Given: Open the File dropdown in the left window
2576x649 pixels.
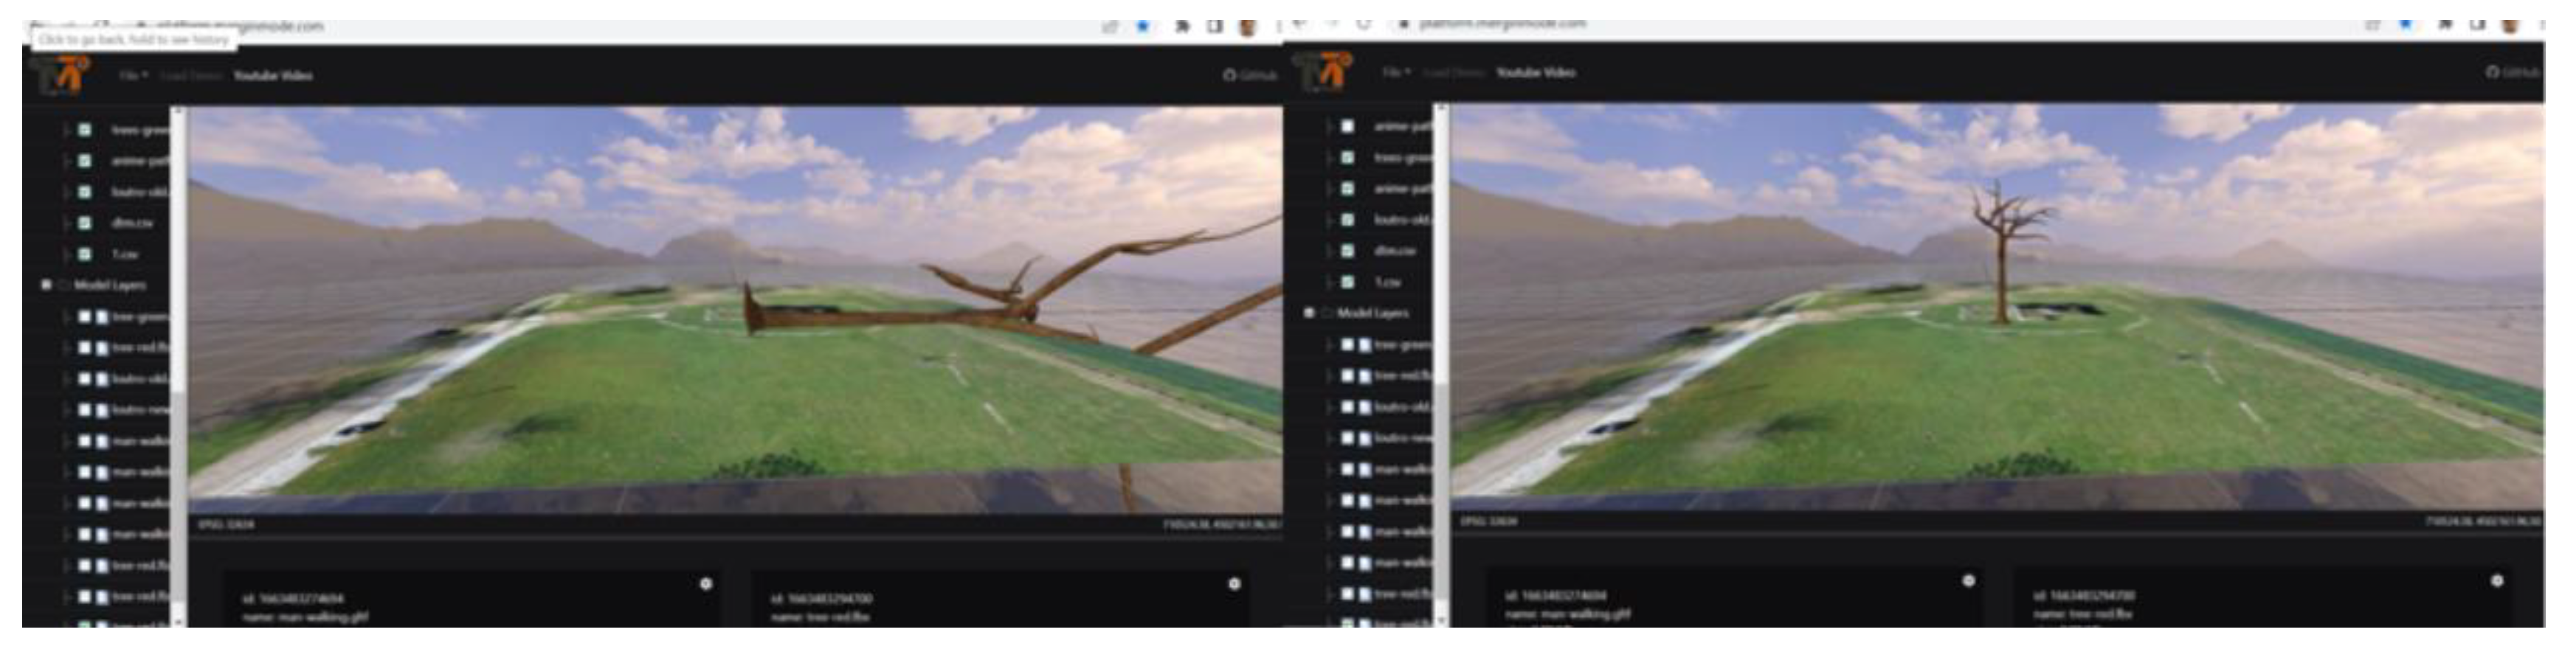Looking at the screenshot, I should pos(132,76).
